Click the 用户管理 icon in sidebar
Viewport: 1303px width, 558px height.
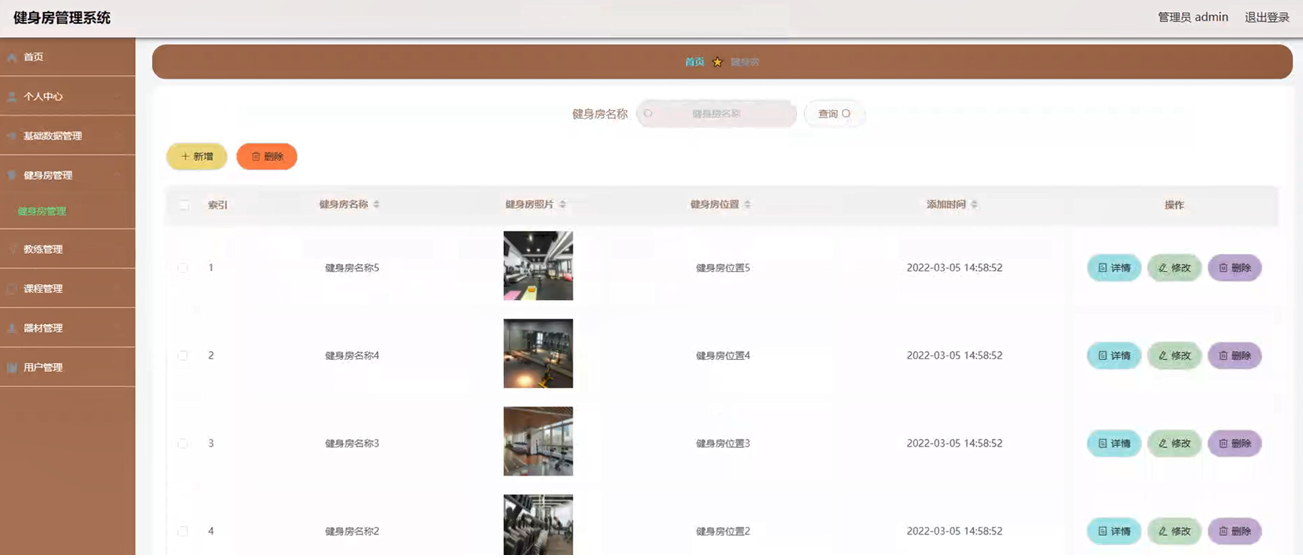click(x=12, y=368)
